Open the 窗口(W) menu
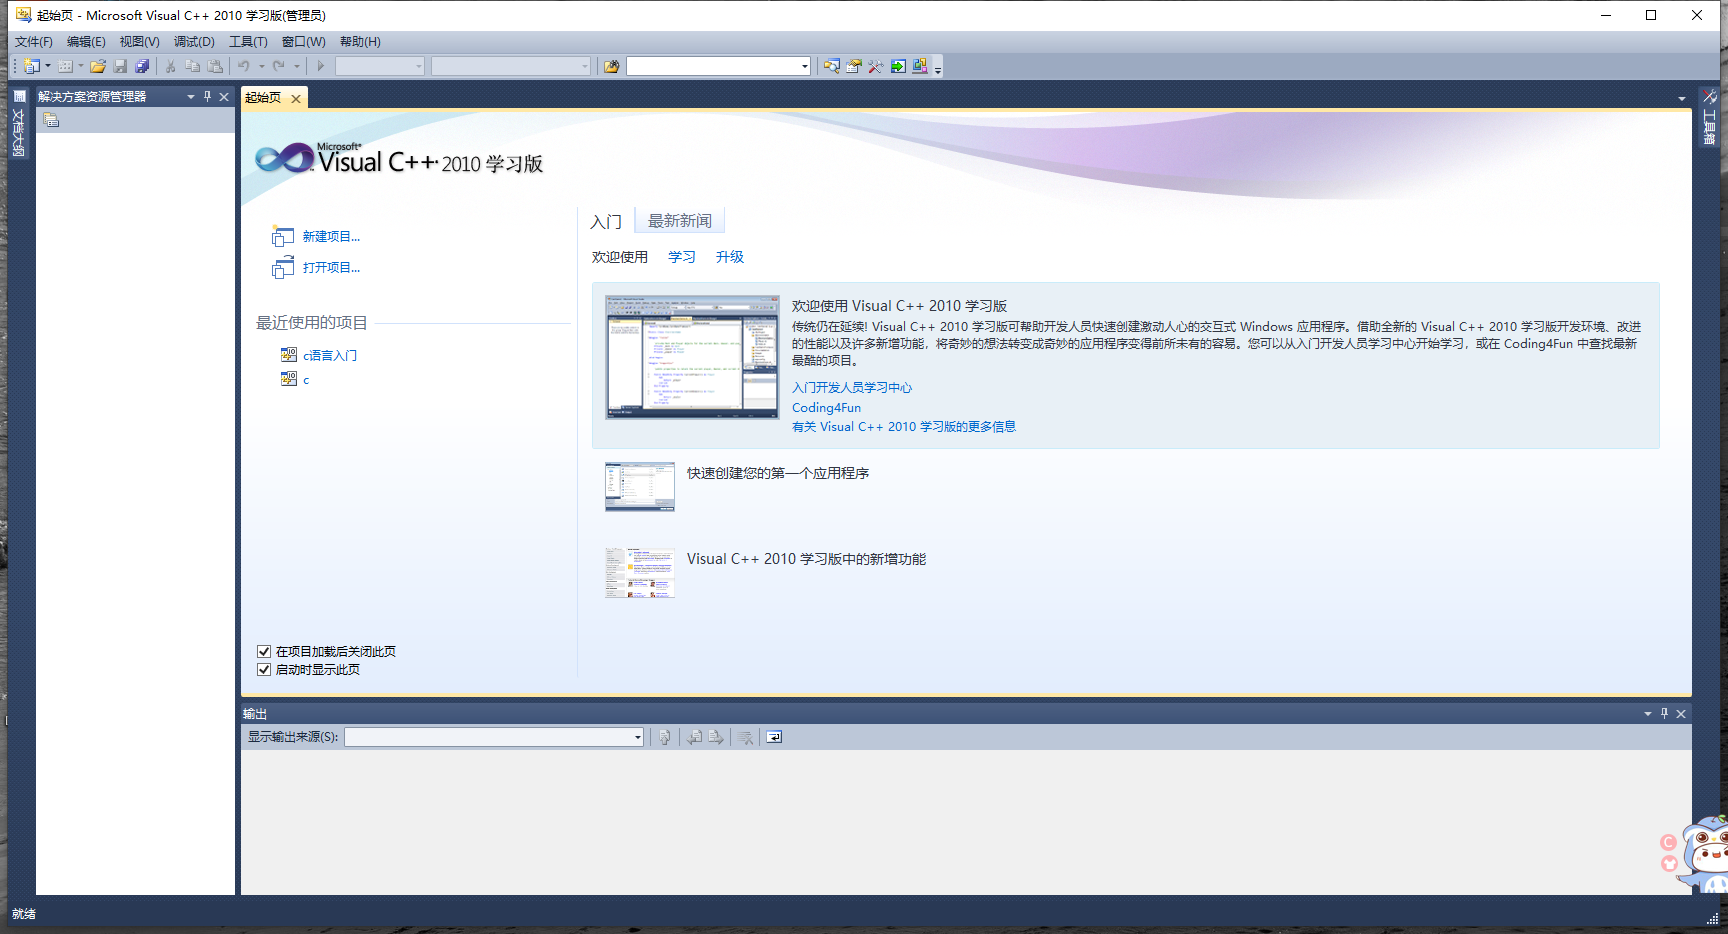This screenshot has height=934, width=1728. pyautogui.click(x=304, y=42)
